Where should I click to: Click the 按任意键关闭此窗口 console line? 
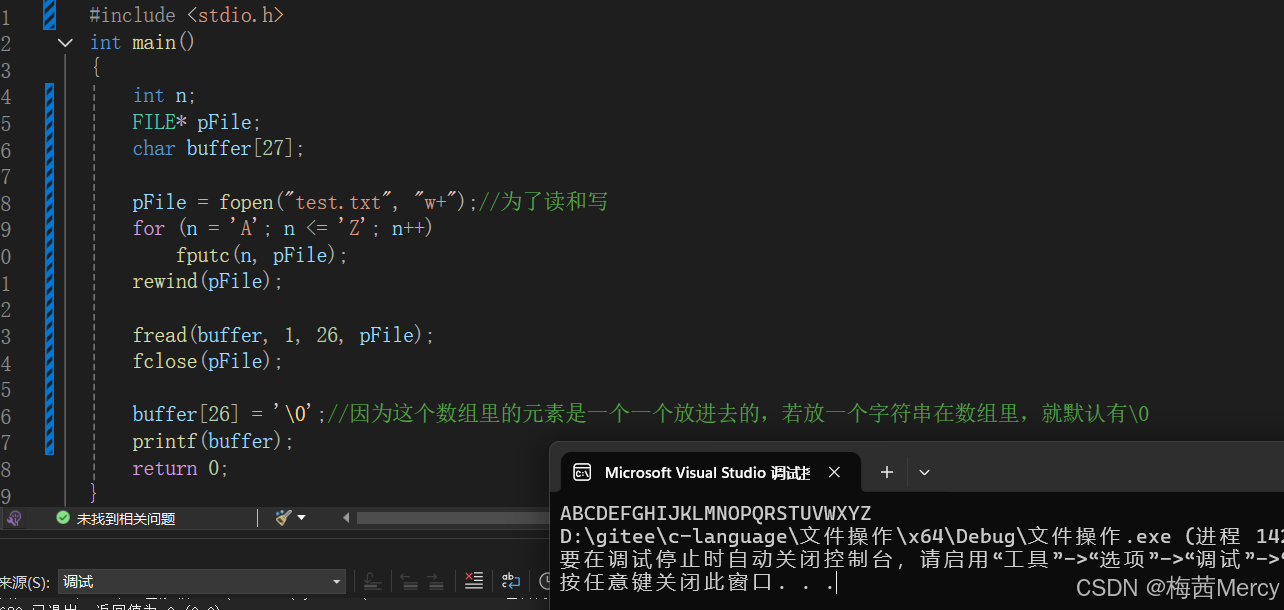[x=696, y=582]
